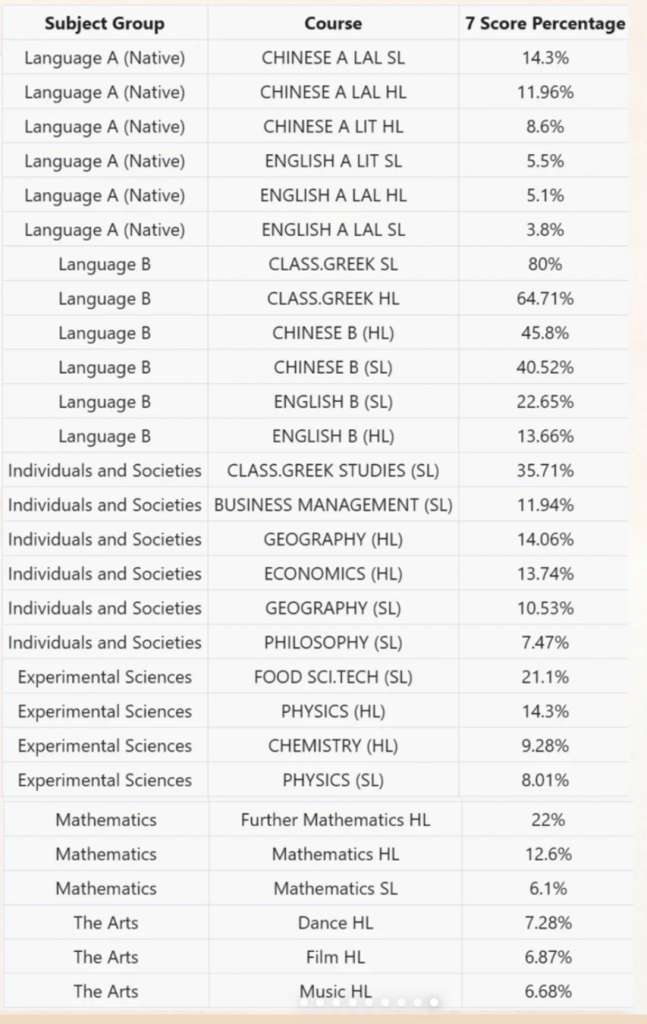Click the last highlighted pagination dot
The width and height of the screenshot is (647, 1024).
pyautogui.click(x=433, y=1001)
